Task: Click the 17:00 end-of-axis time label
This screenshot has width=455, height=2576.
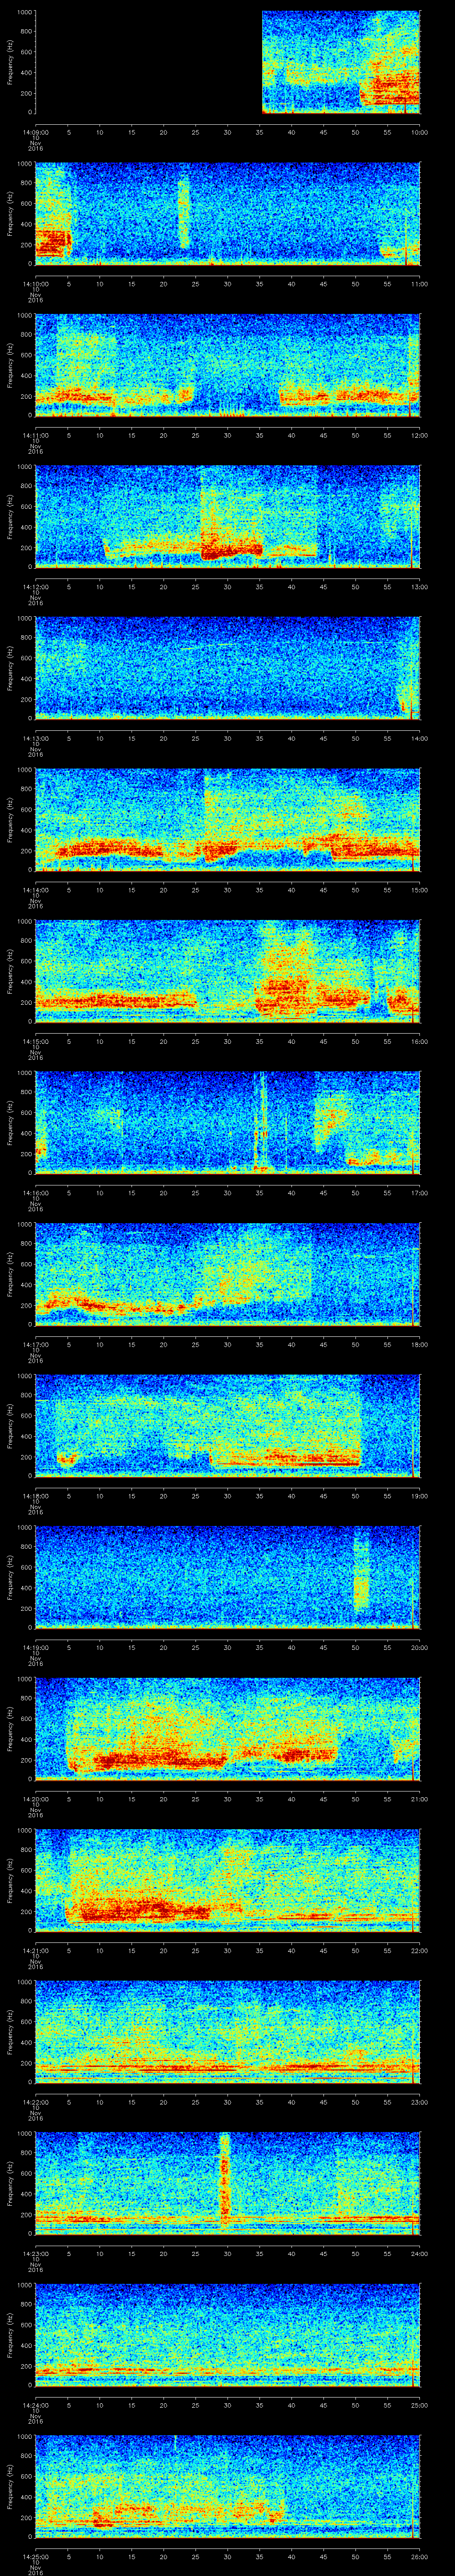Action: pos(420,1193)
